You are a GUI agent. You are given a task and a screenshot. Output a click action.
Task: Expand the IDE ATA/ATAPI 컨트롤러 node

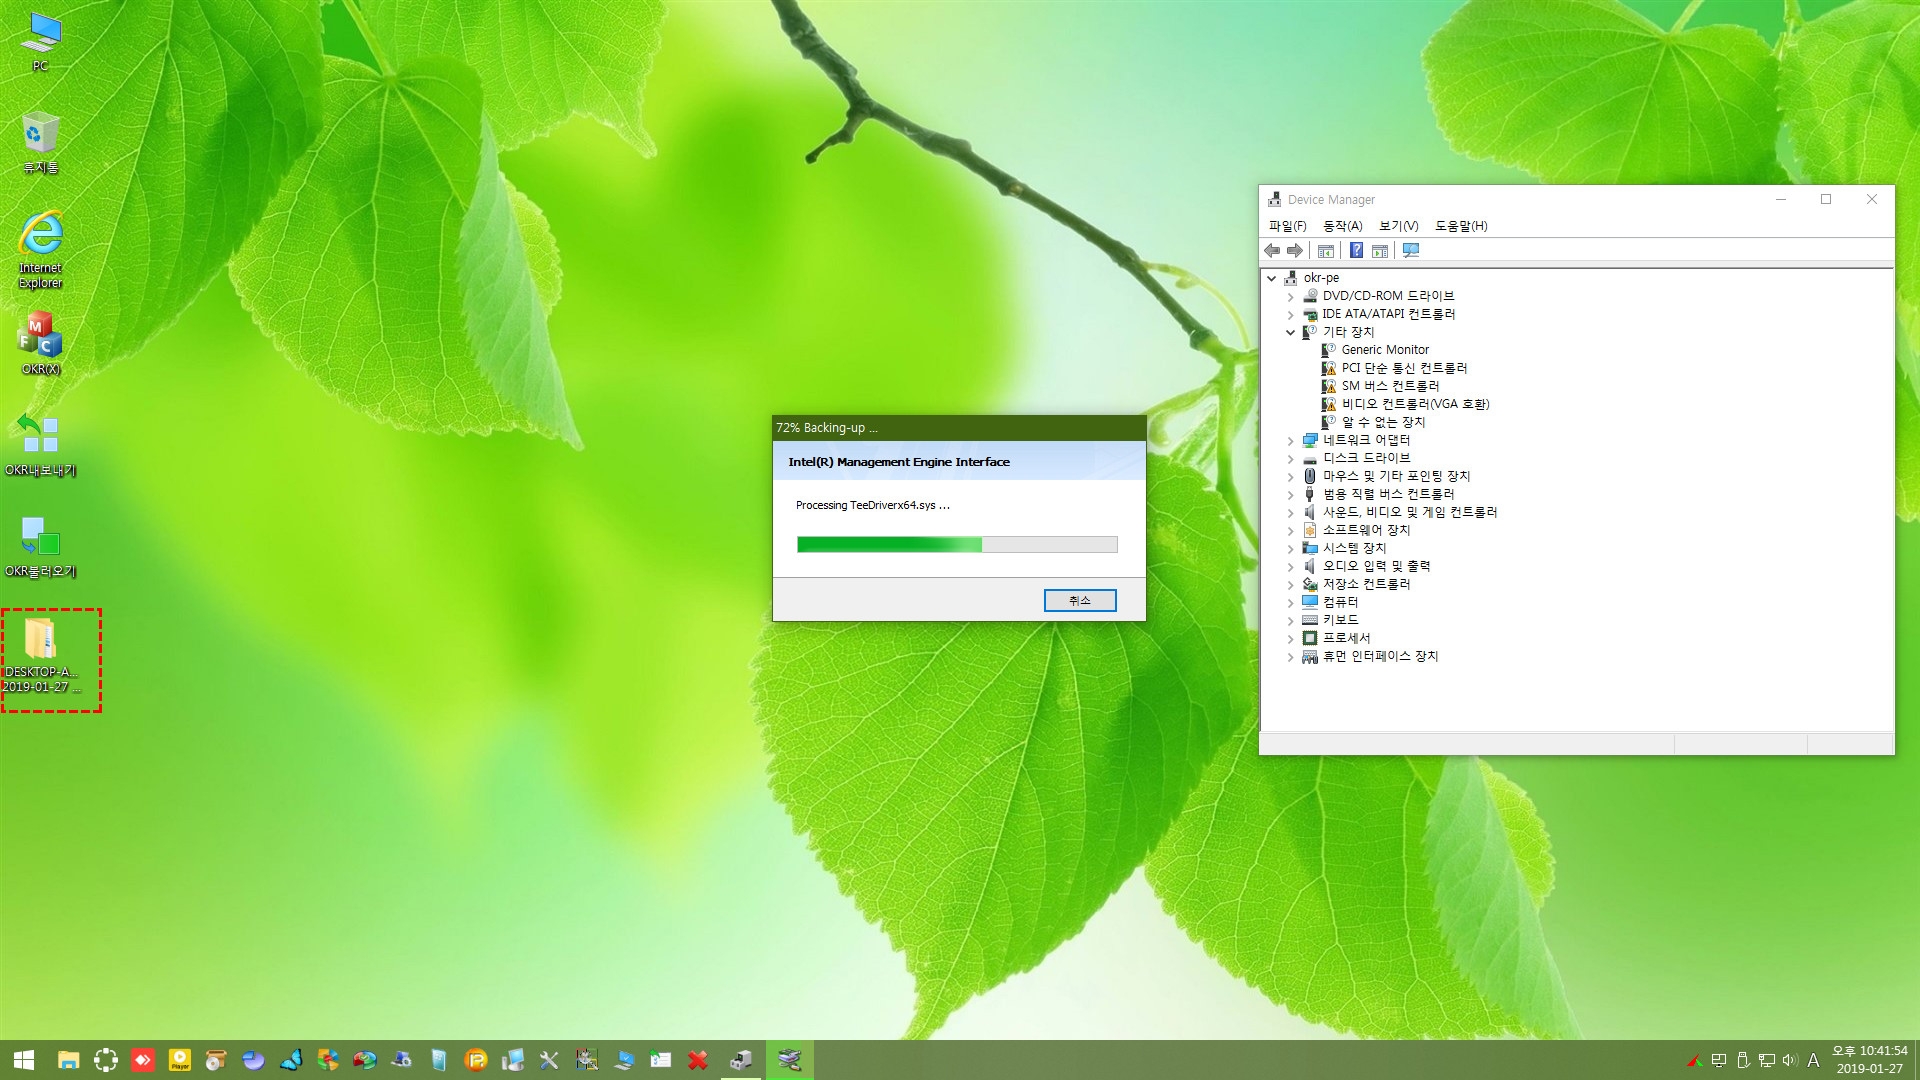[x=1290, y=314]
